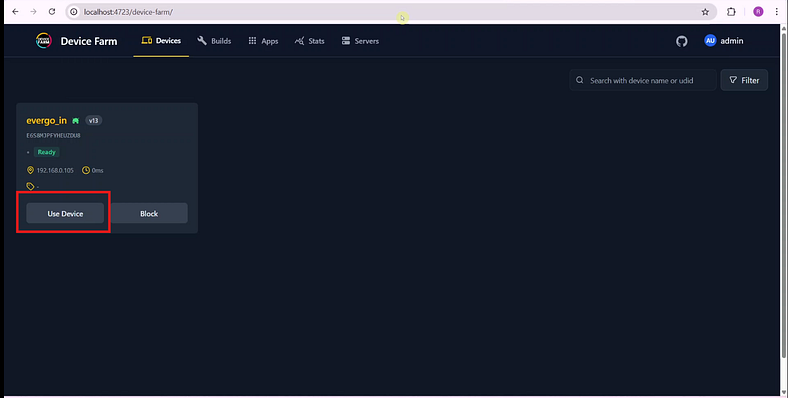Click the AU admin user avatar
Image resolution: width=788 pixels, height=398 pixels.
pyautogui.click(x=710, y=41)
